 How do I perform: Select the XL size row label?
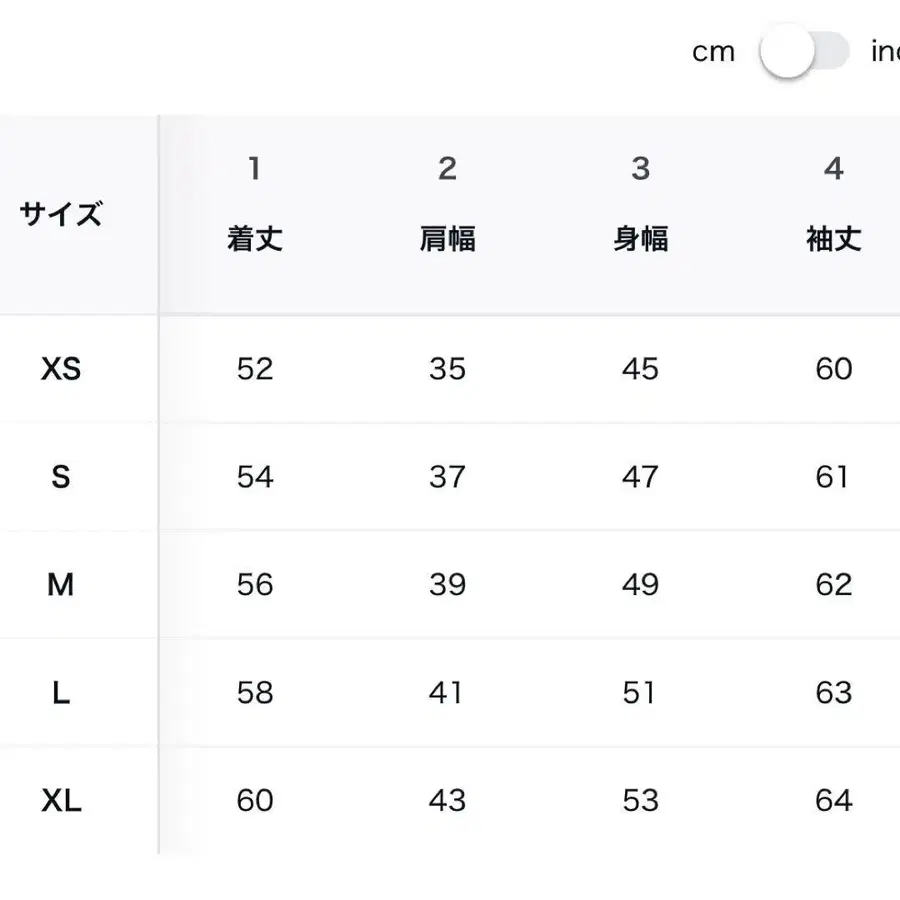pos(60,800)
